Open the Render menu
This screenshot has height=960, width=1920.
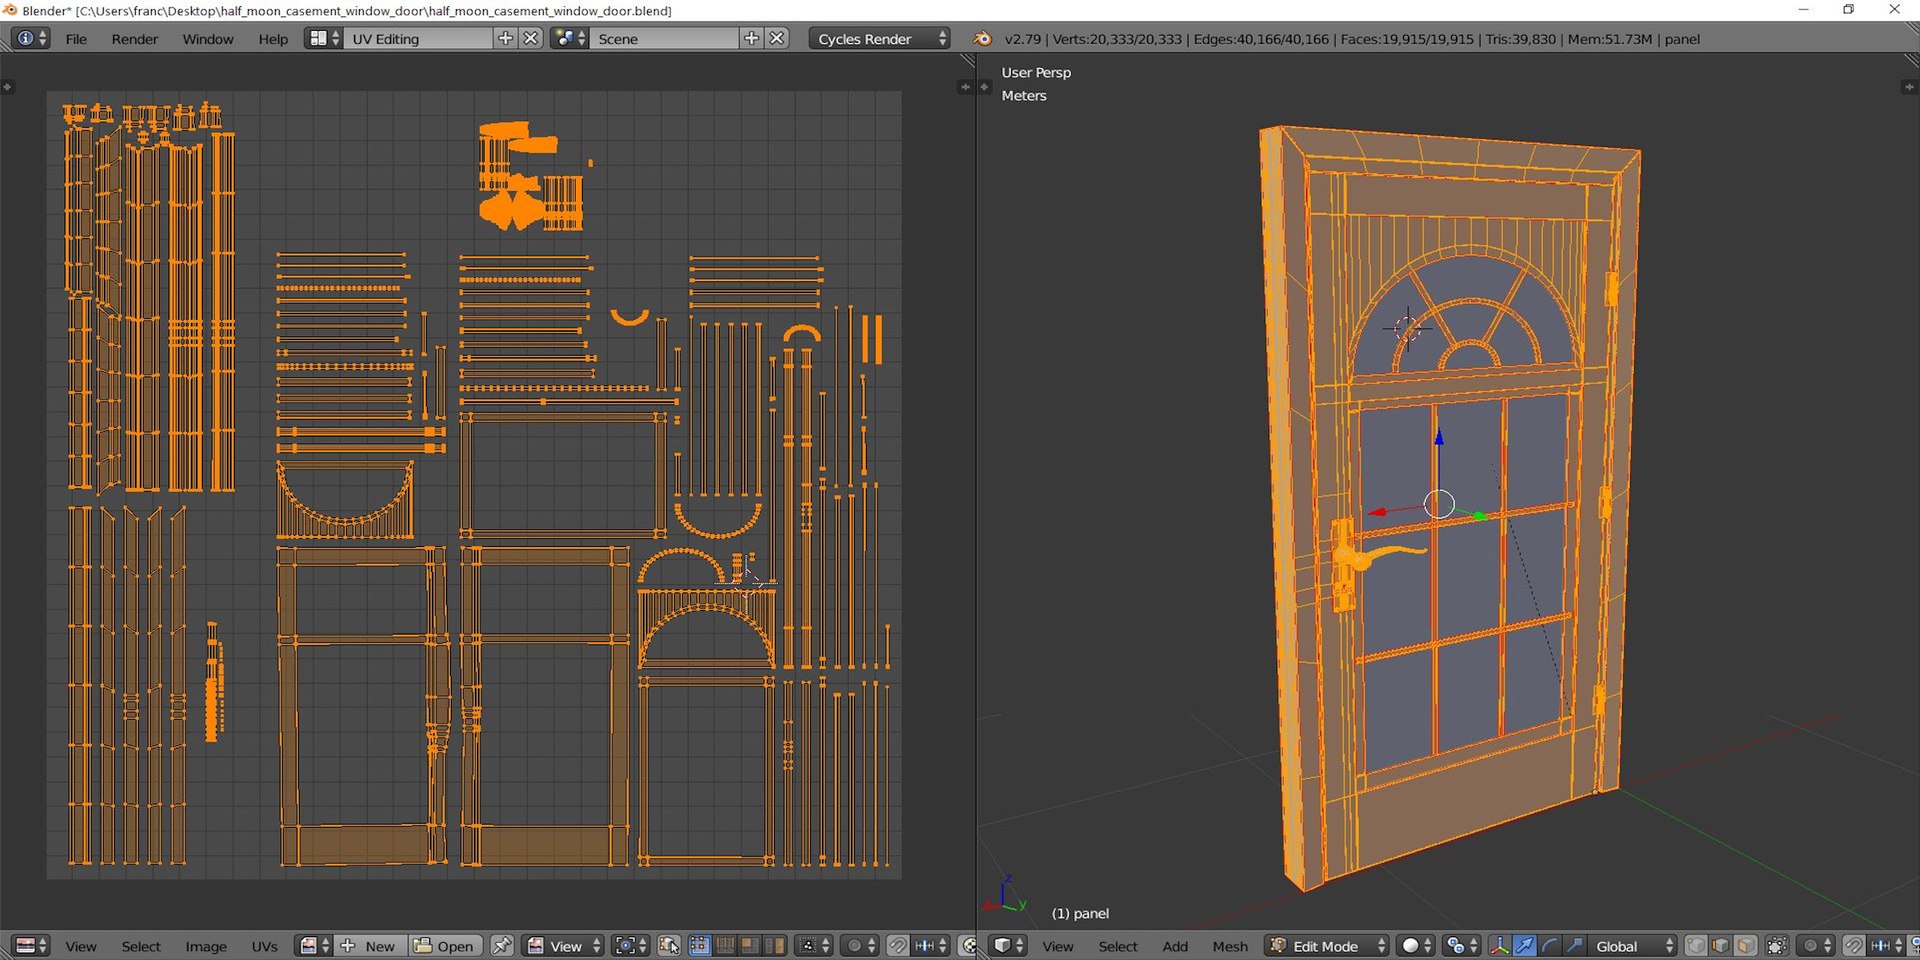click(x=134, y=39)
